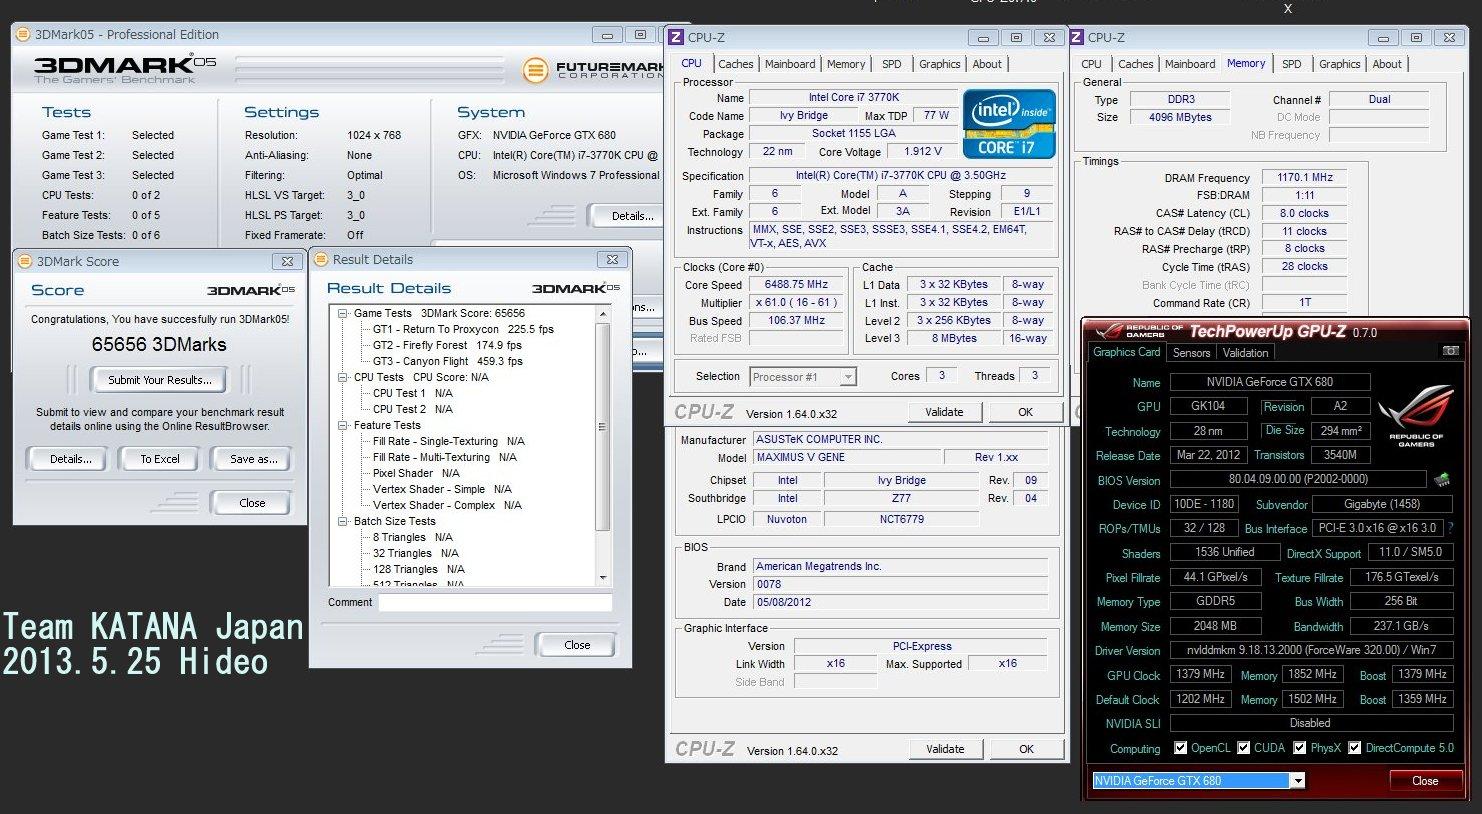The width and height of the screenshot is (1482, 814).
Task: Open the Processor #1 selection dropdown
Action: (848, 377)
